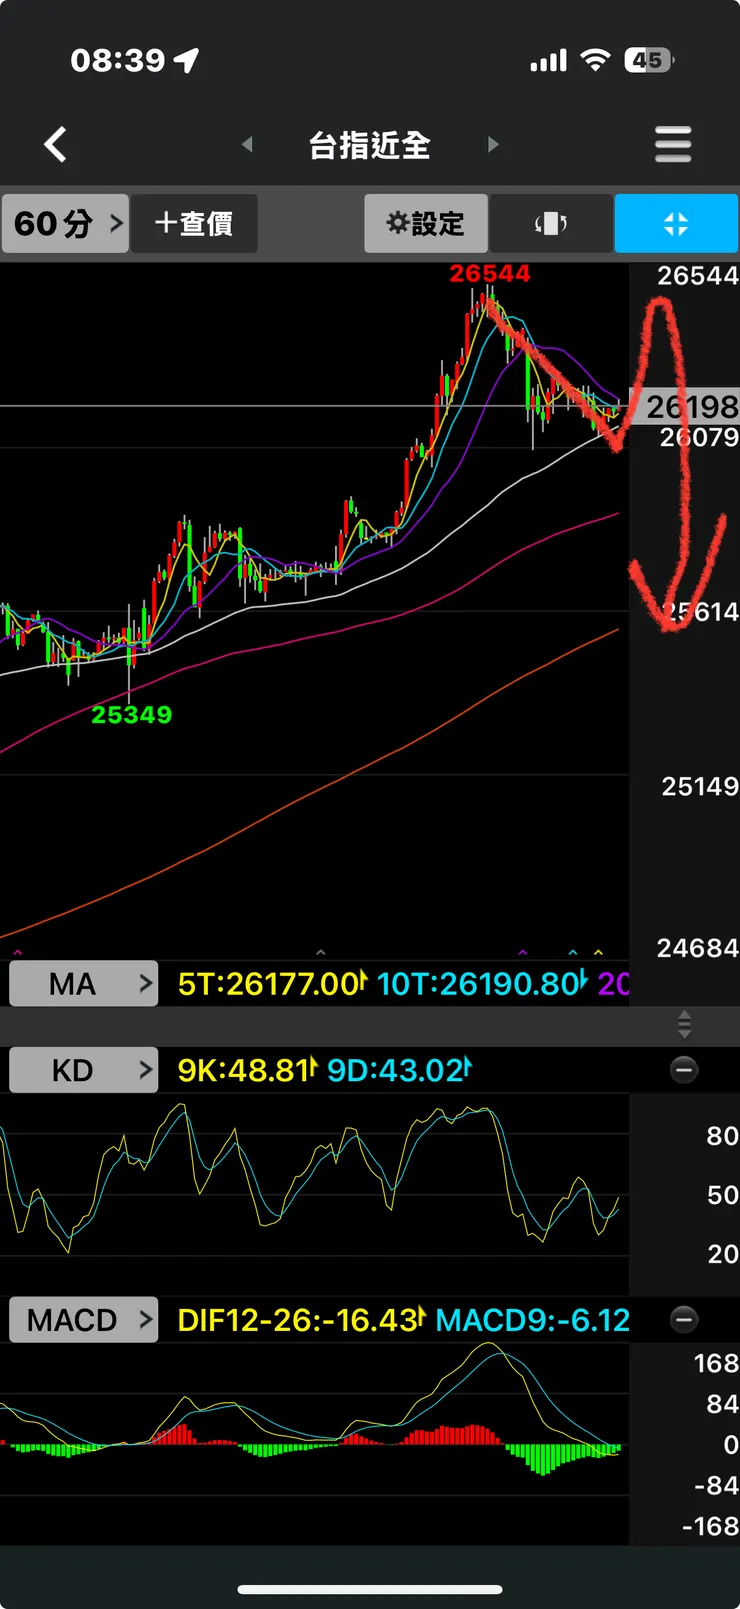Tap the +查價 button
The height and width of the screenshot is (1609, 740).
pyautogui.click(x=195, y=224)
